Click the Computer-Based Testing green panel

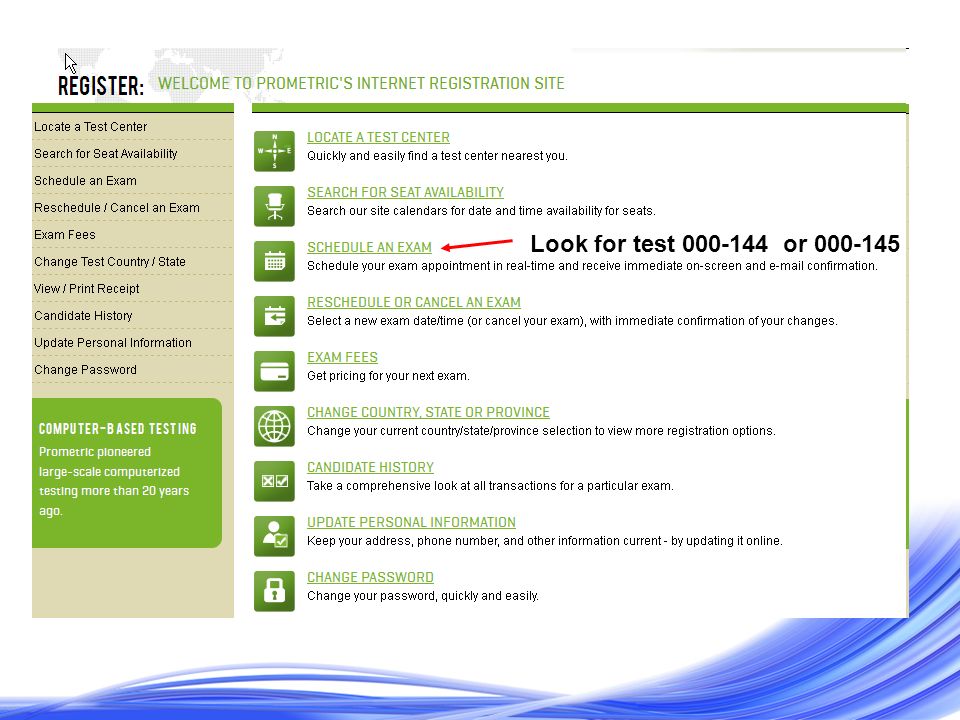pyautogui.click(x=127, y=473)
